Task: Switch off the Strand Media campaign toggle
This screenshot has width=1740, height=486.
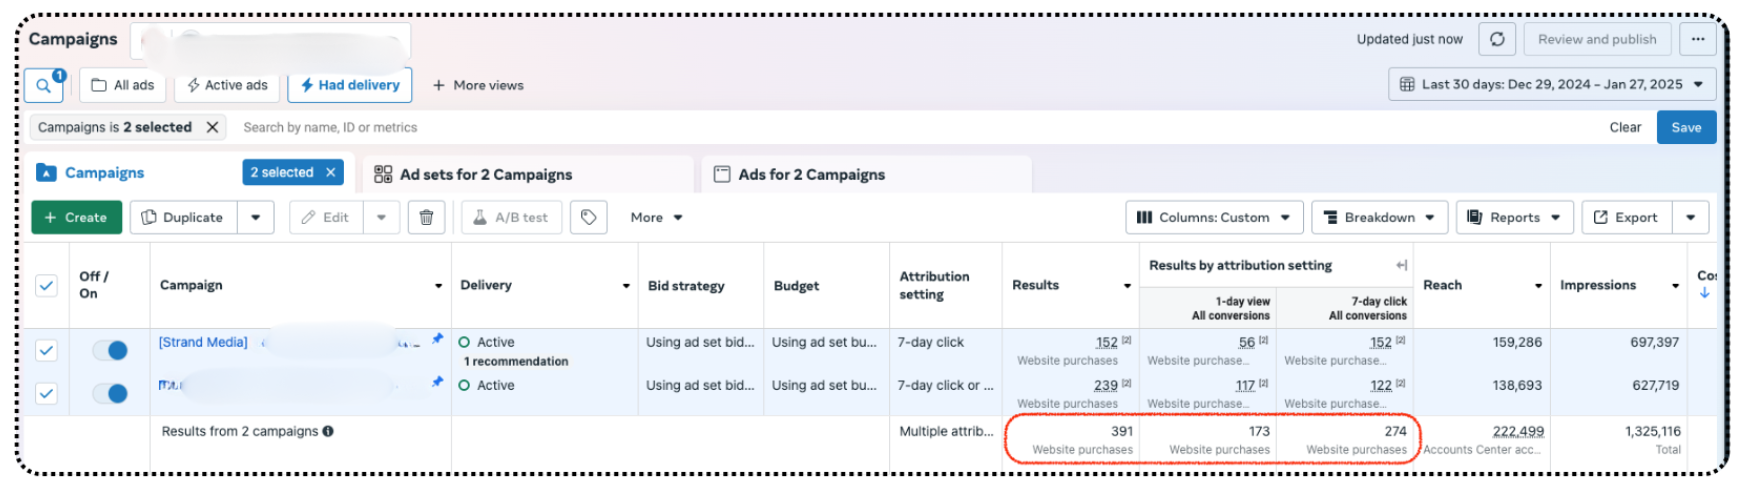Action: [110, 350]
